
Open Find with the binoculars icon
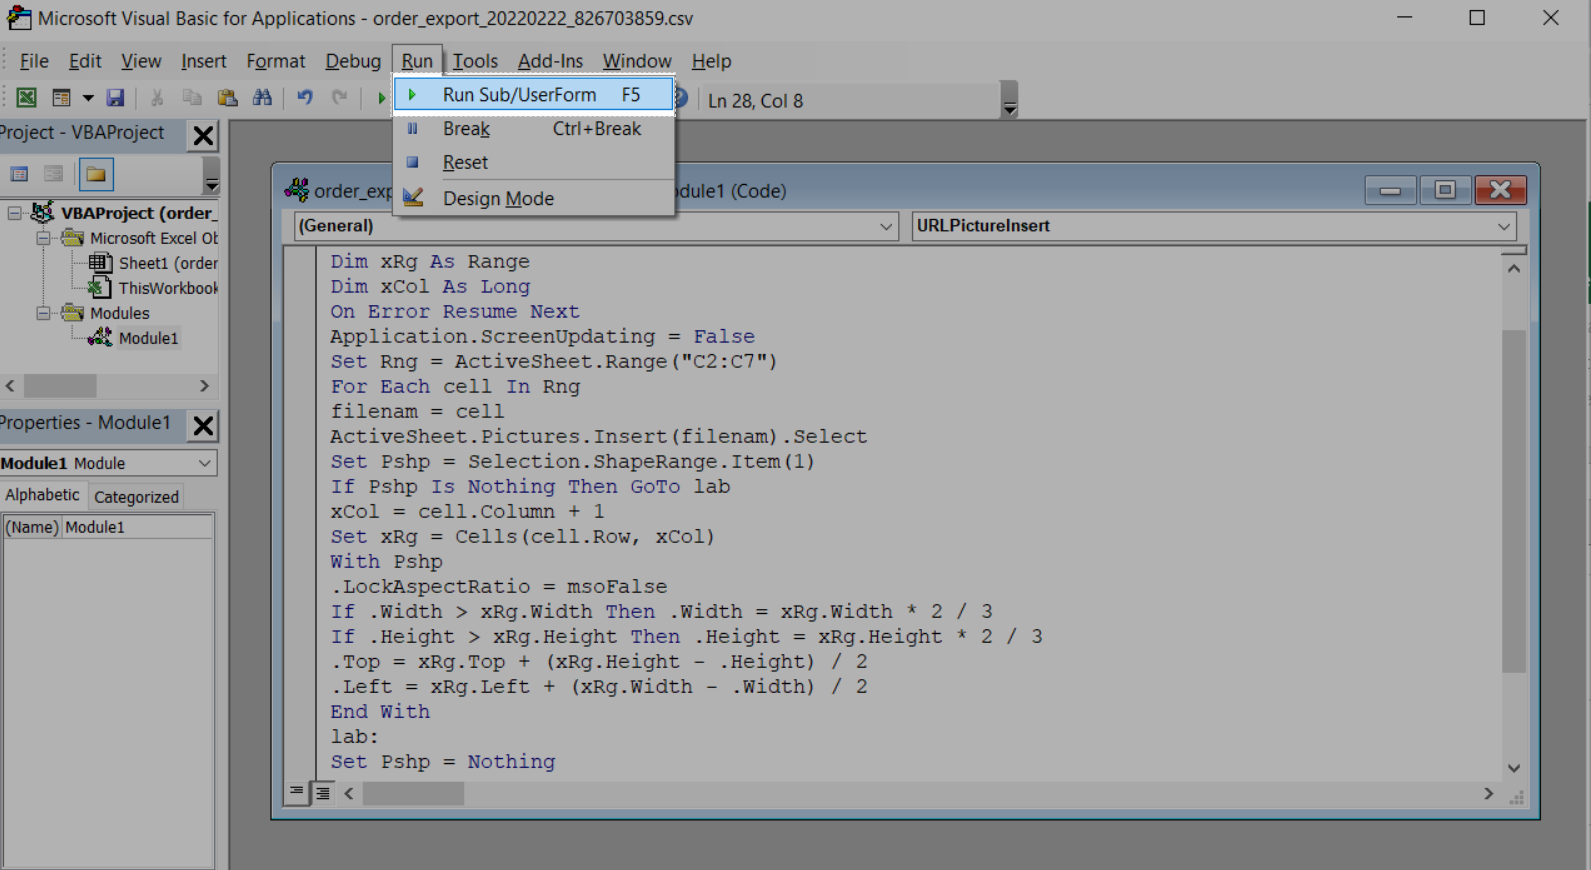(262, 97)
